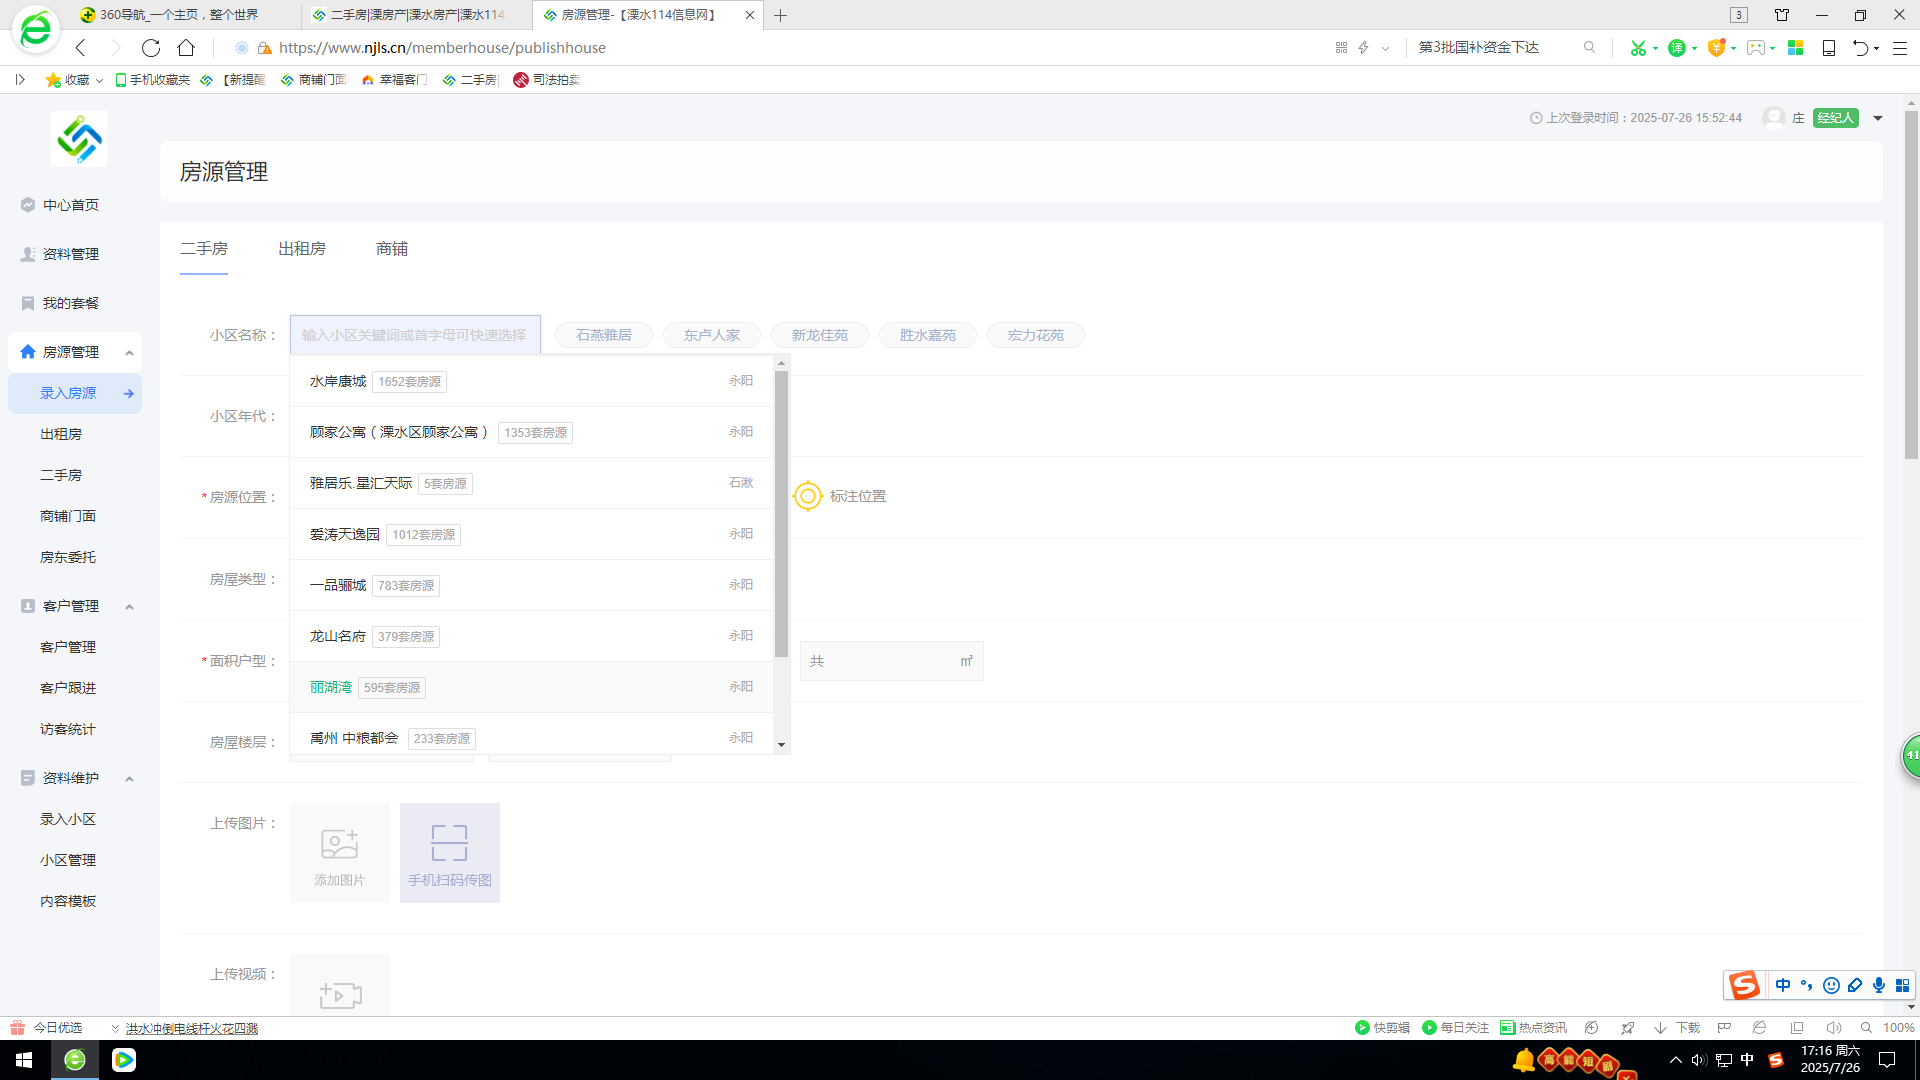The width and height of the screenshot is (1920, 1080).
Task: Switch to the 出租房 tab
Action: pos(302,249)
